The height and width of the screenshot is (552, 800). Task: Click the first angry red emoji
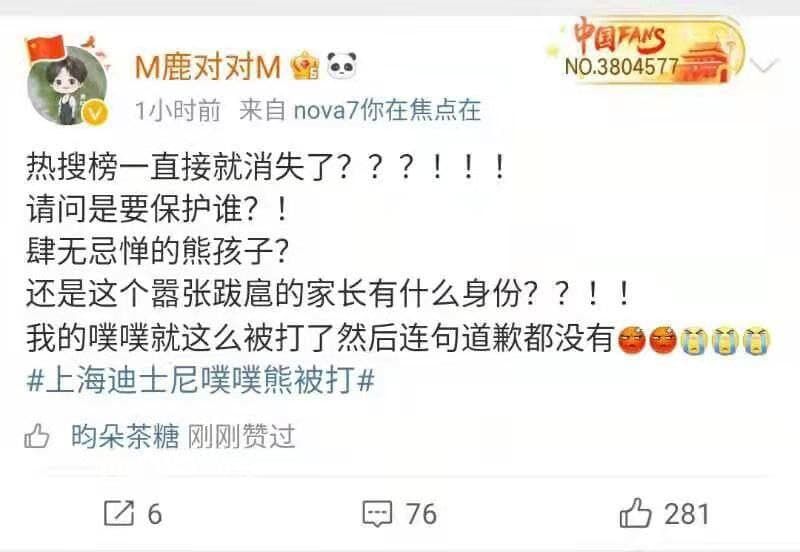pyautogui.click(x=632, y=340)
